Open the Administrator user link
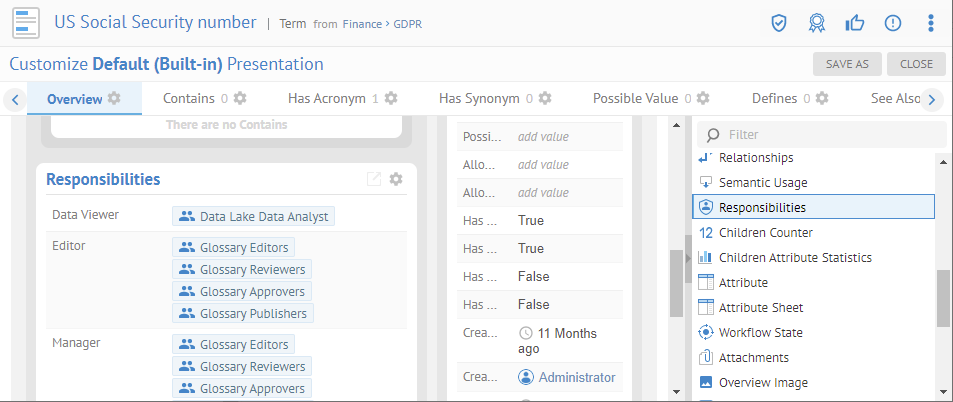The height and width of the screenshot is (402, 953). coord(576,377)
